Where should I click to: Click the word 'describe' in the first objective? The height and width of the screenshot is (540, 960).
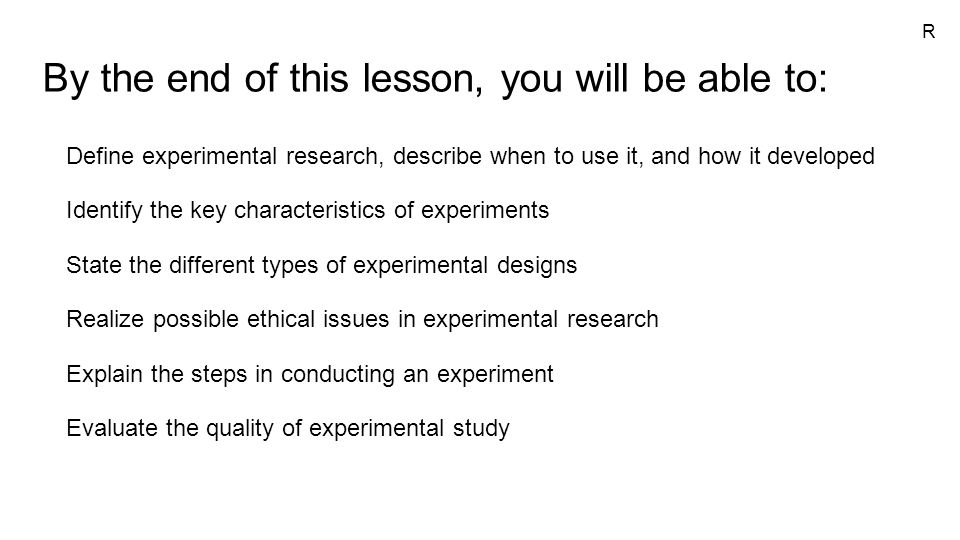(x=437, y=156)
